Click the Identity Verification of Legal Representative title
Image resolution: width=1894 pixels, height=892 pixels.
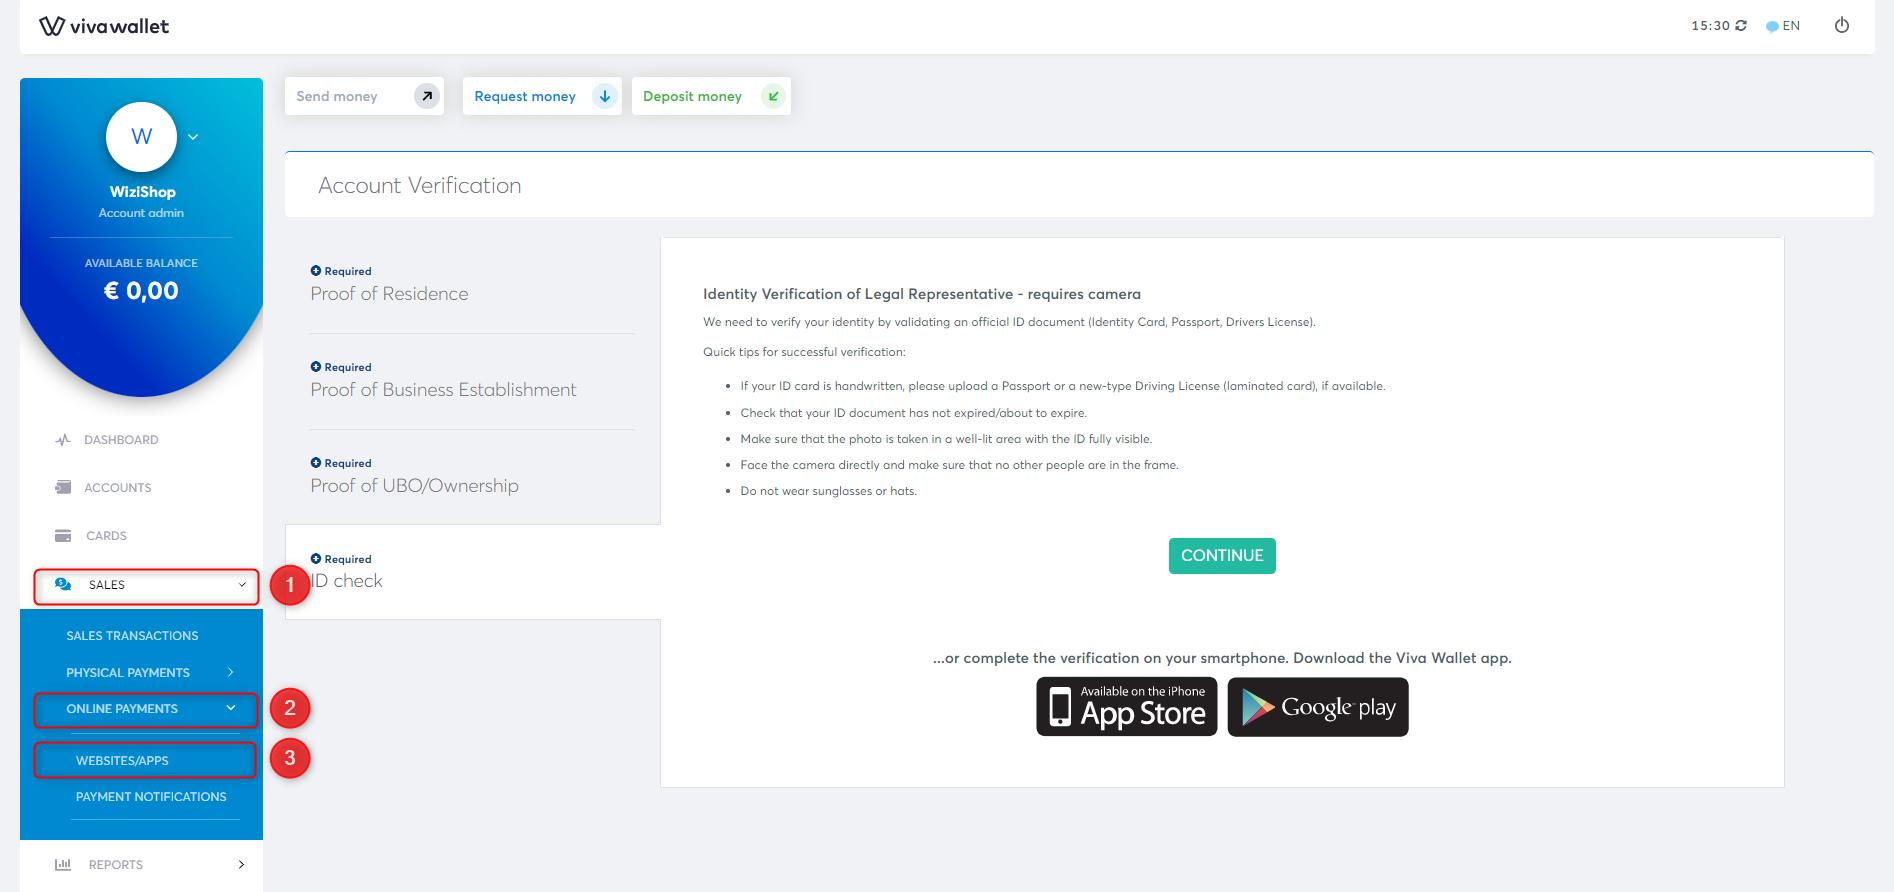[x=922, y=294]
